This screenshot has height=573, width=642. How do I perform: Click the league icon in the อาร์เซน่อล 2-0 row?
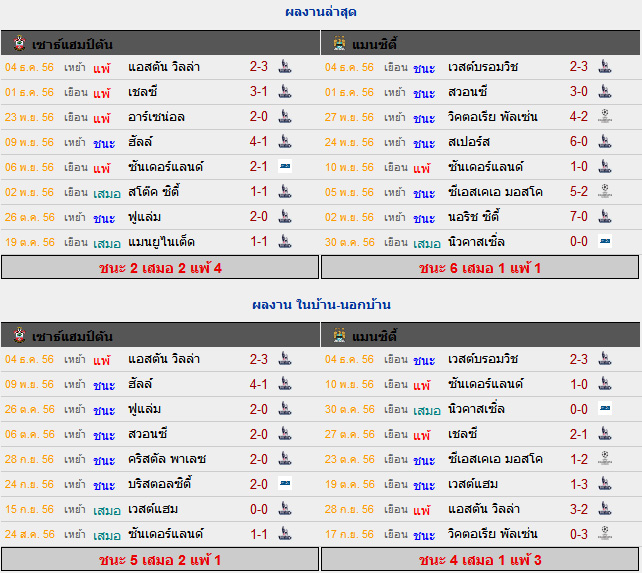(x=285, y=116)
